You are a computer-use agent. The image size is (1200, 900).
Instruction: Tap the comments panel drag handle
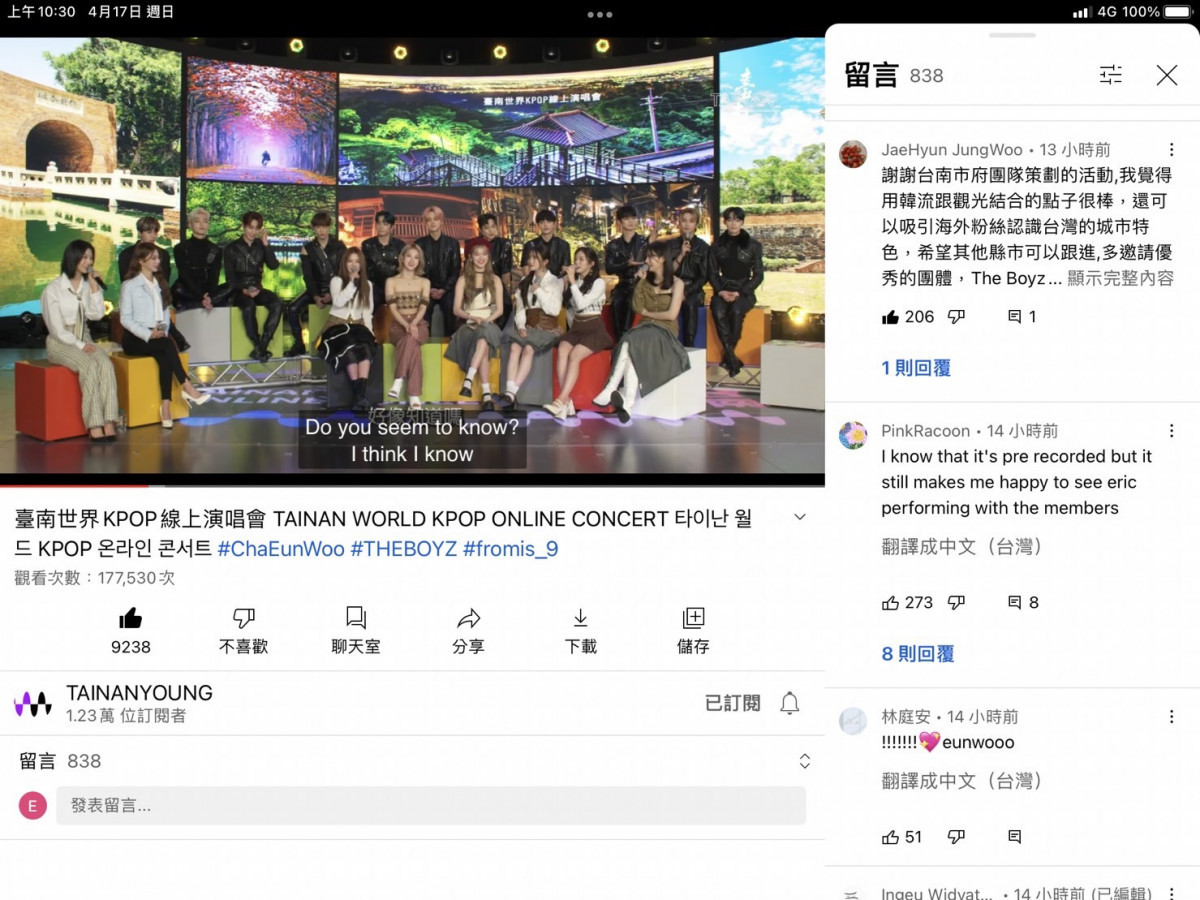point(1012,36)
